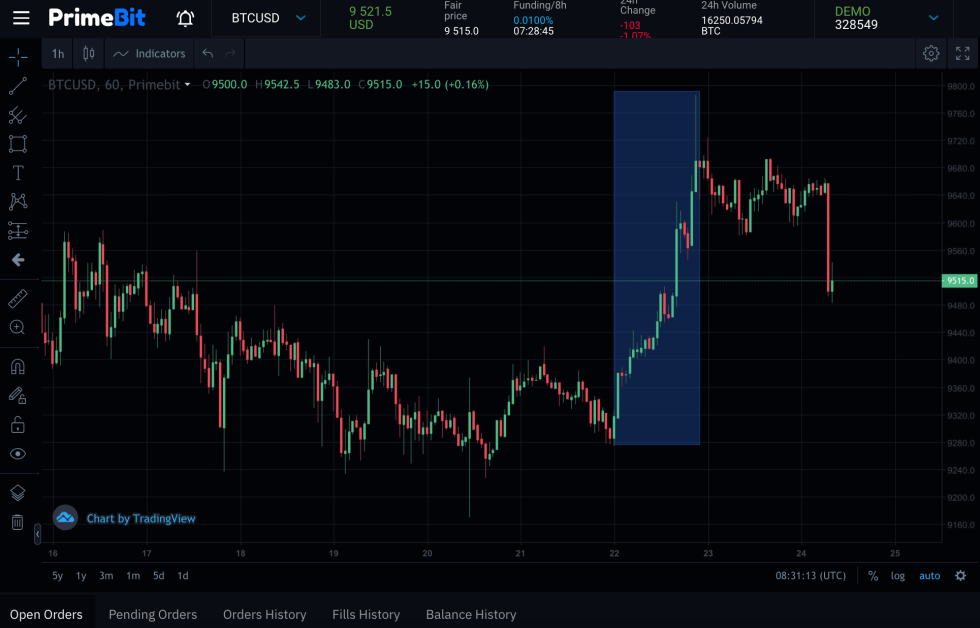Click the alarm bell notifications icon
The image size is (980, 628).
(x=185, y=18)
